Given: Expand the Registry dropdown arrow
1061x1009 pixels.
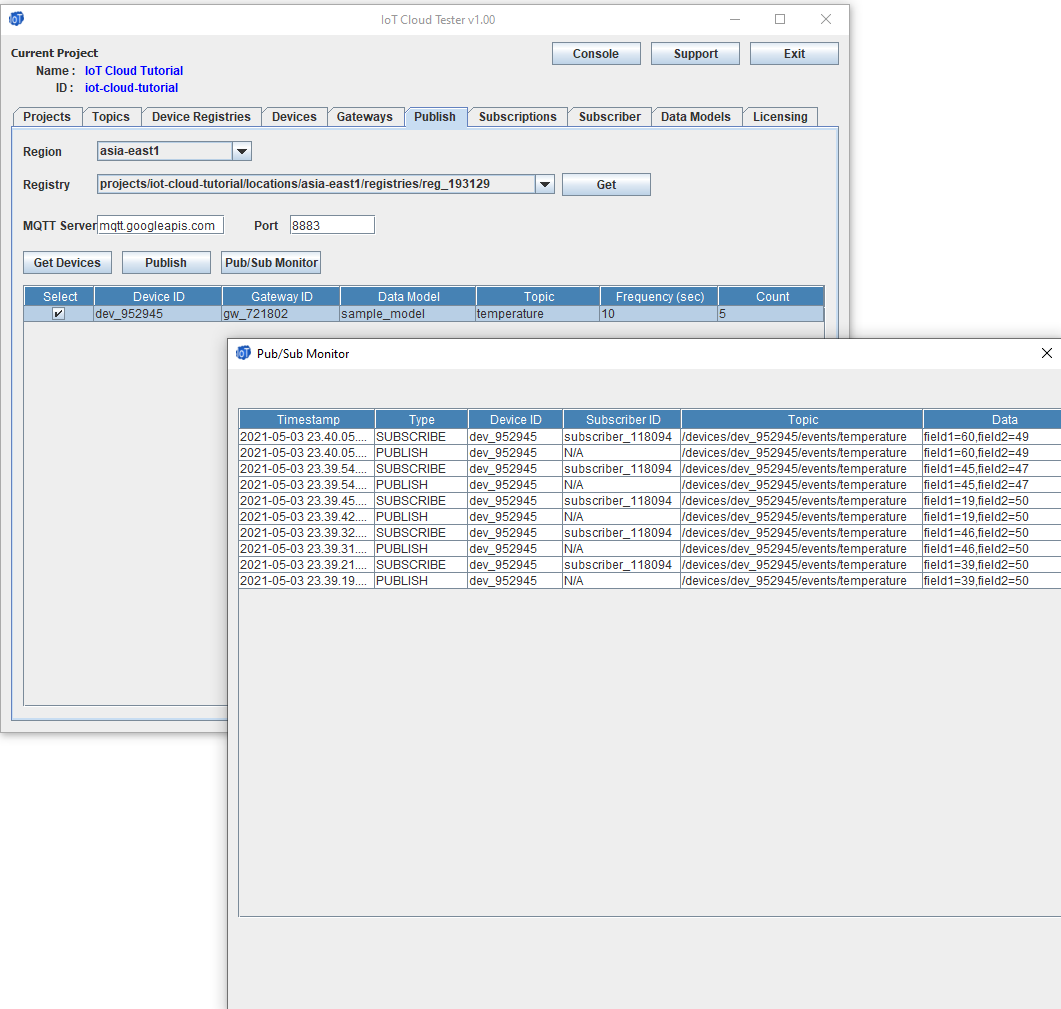Looking at the screenshot, I should click(545, 184).
